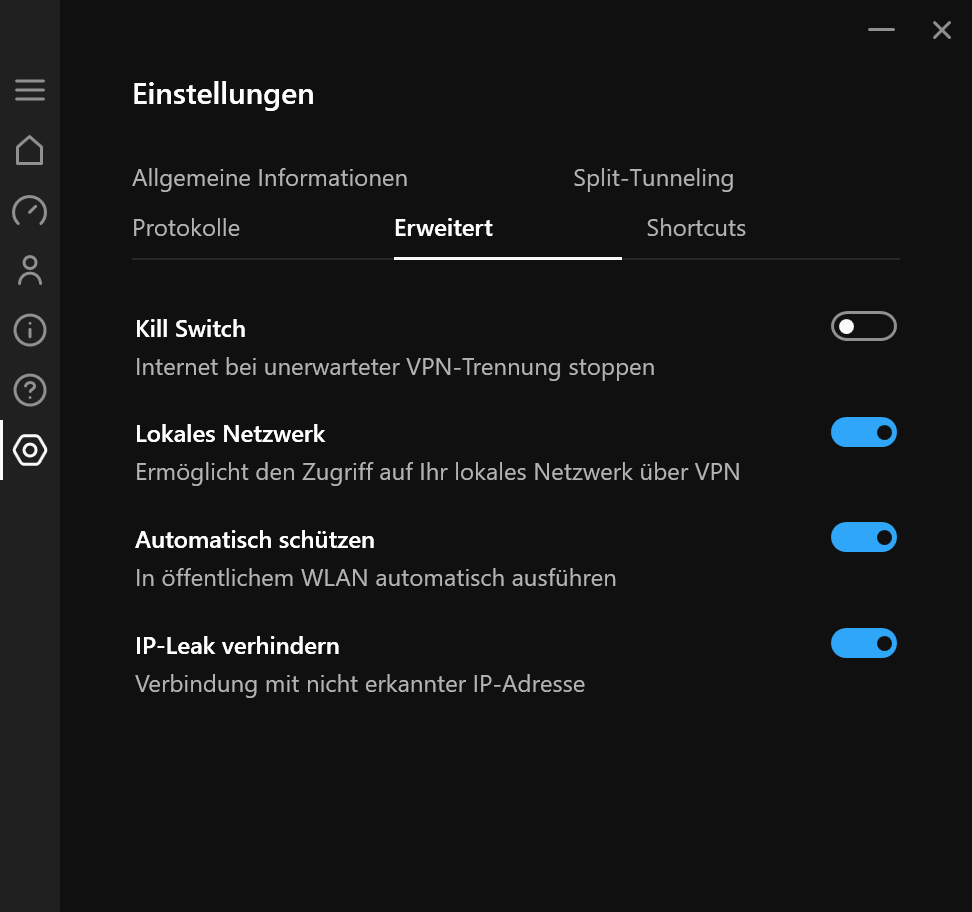Click the Kill Switch label
The width and height of the screenshot is (972, 912).
click(x=190, y=329)
